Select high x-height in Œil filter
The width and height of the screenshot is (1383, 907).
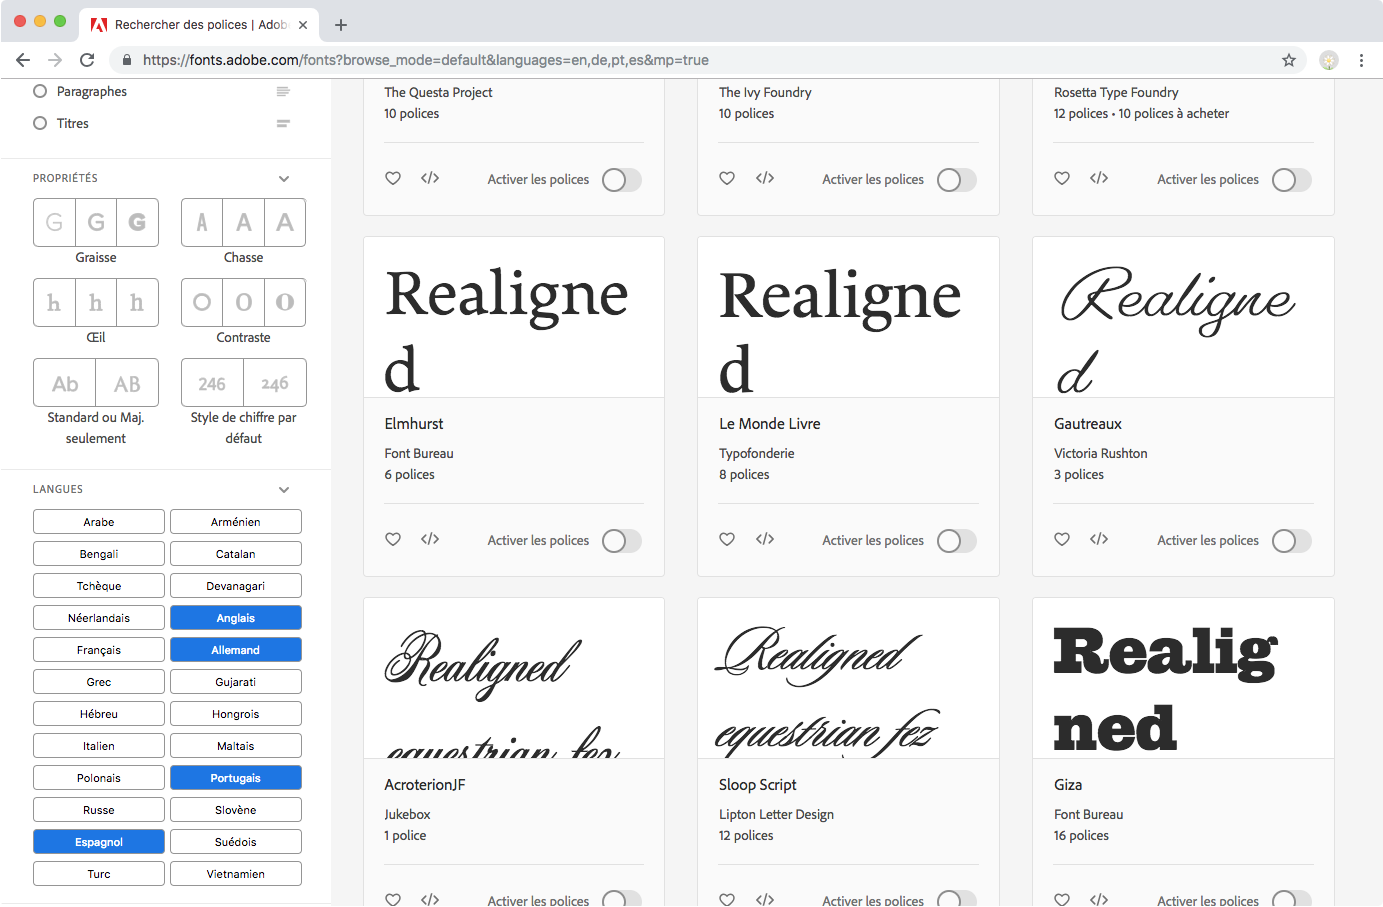[137, 302]
